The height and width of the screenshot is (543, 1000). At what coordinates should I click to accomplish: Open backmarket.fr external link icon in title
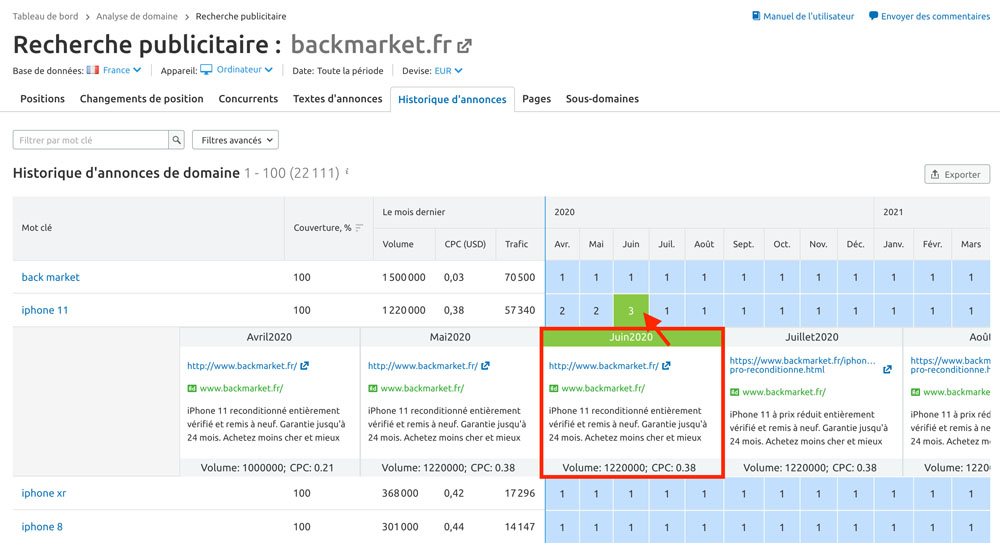click(x=464, y=46)
